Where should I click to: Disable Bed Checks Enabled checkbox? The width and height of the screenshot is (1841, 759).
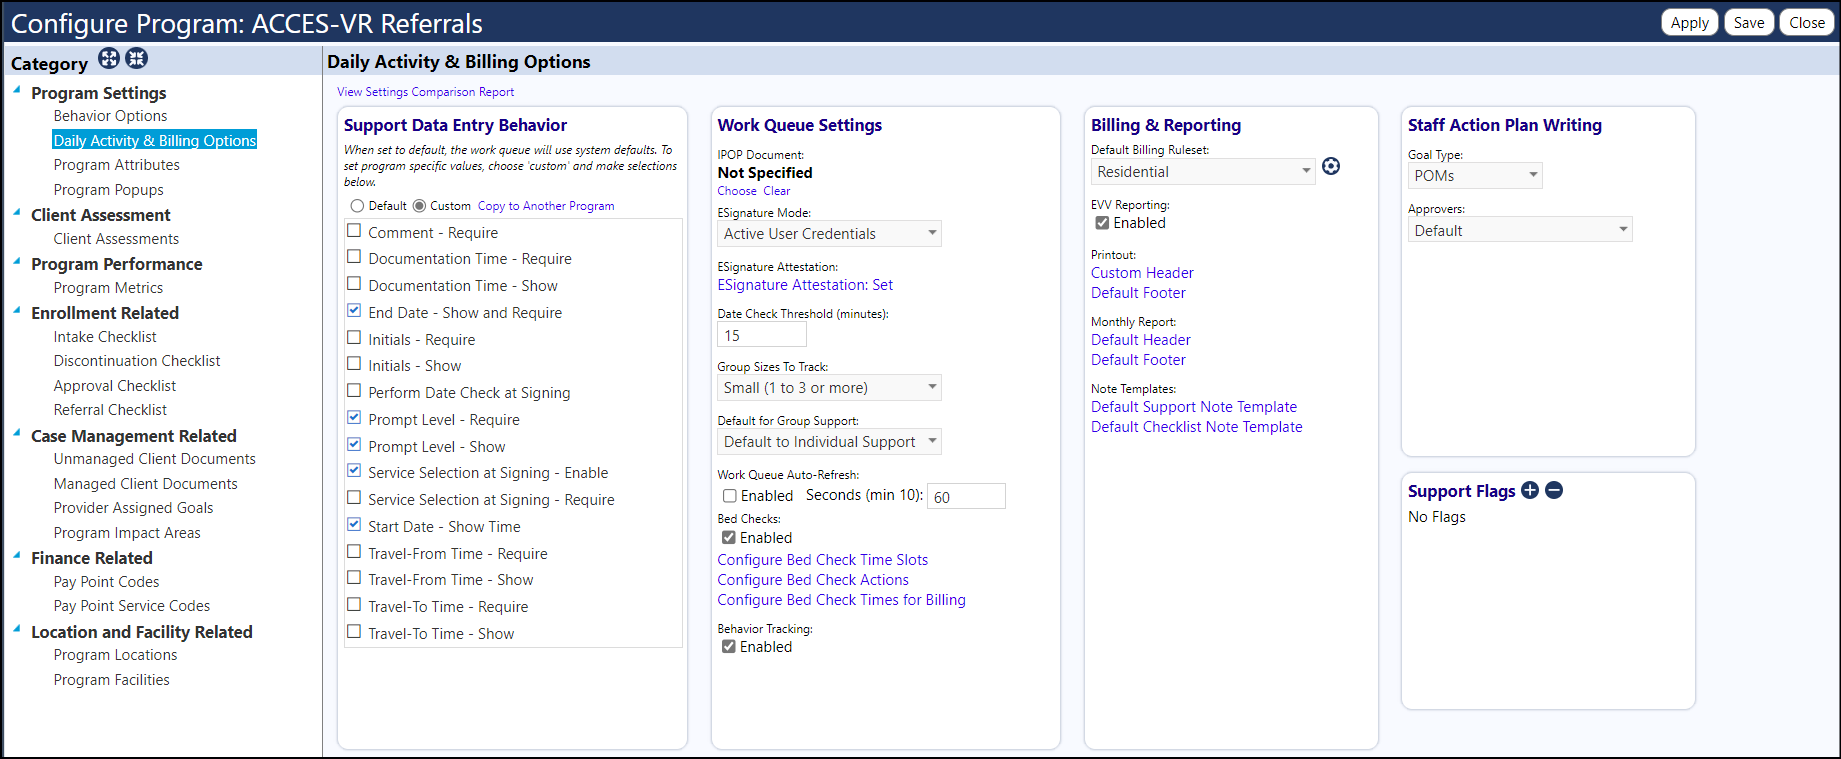[729, 538]
